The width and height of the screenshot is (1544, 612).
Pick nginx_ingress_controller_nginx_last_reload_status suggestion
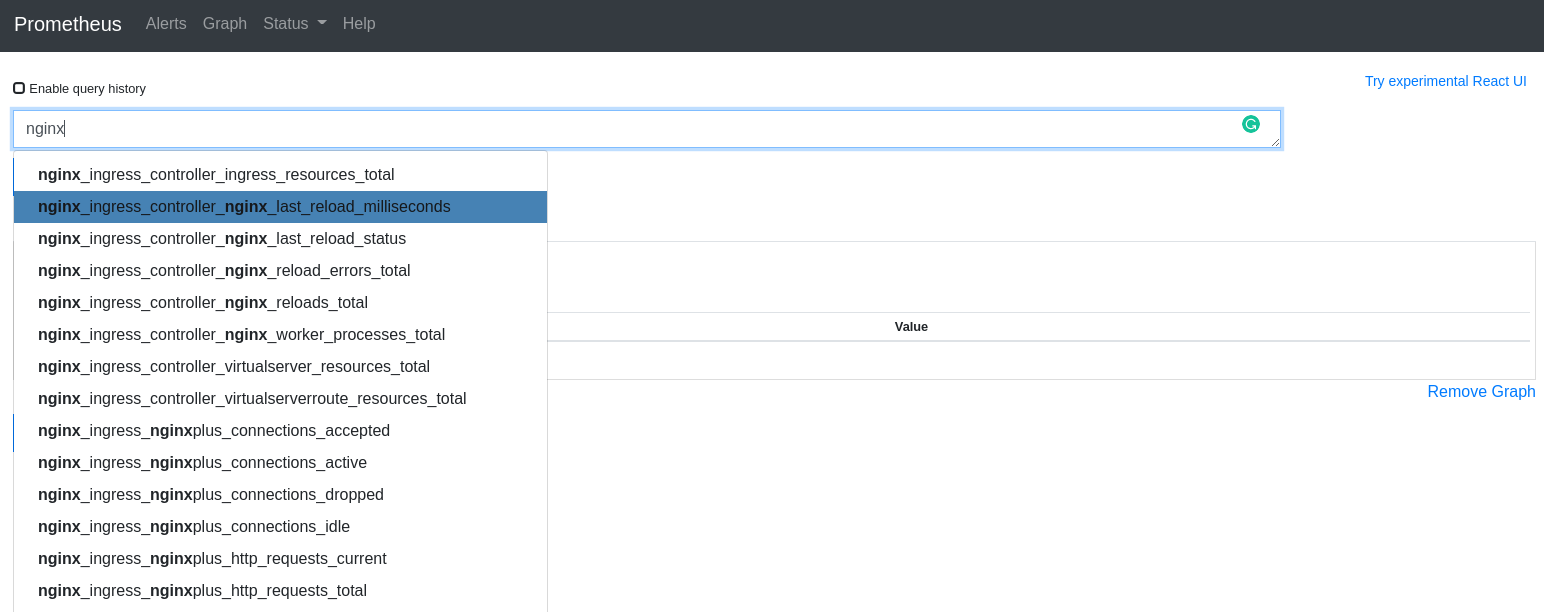(280, 239)
